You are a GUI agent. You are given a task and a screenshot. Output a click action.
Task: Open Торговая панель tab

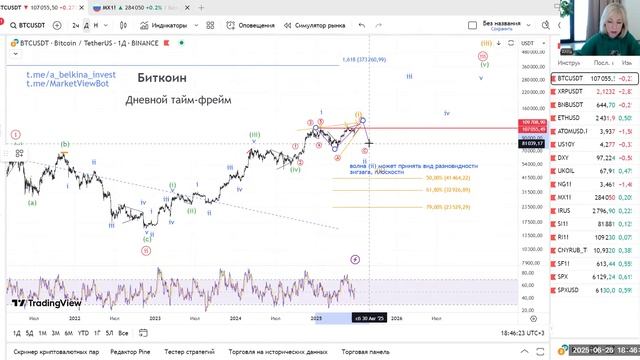click(365, 351)
